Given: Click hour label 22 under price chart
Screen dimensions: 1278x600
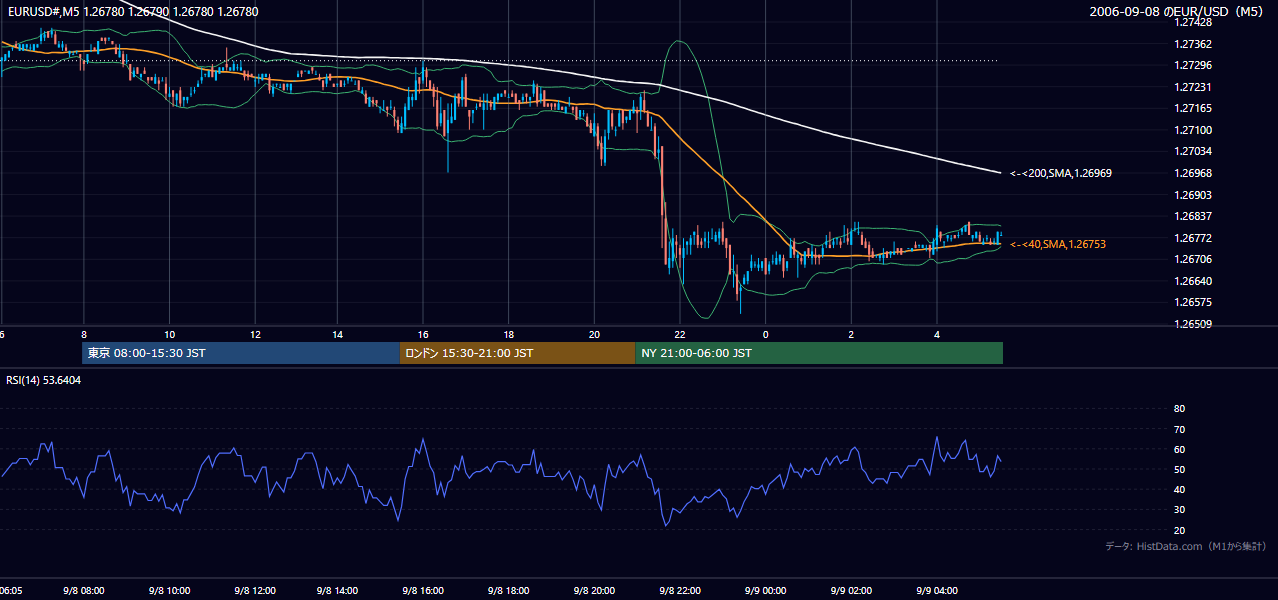Looking at the screenshot, I should (x=680, y=334).
